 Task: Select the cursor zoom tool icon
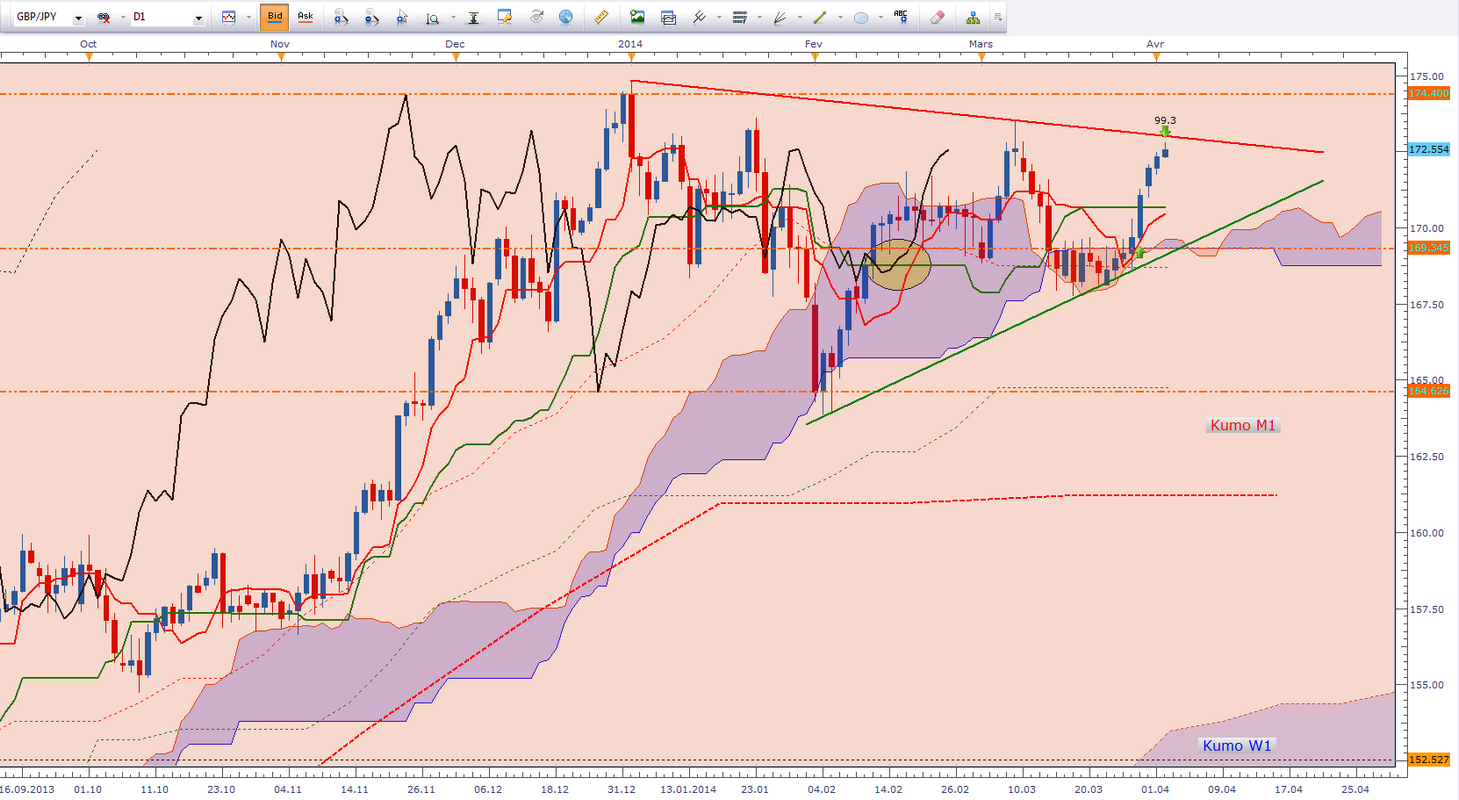(402, 17)
